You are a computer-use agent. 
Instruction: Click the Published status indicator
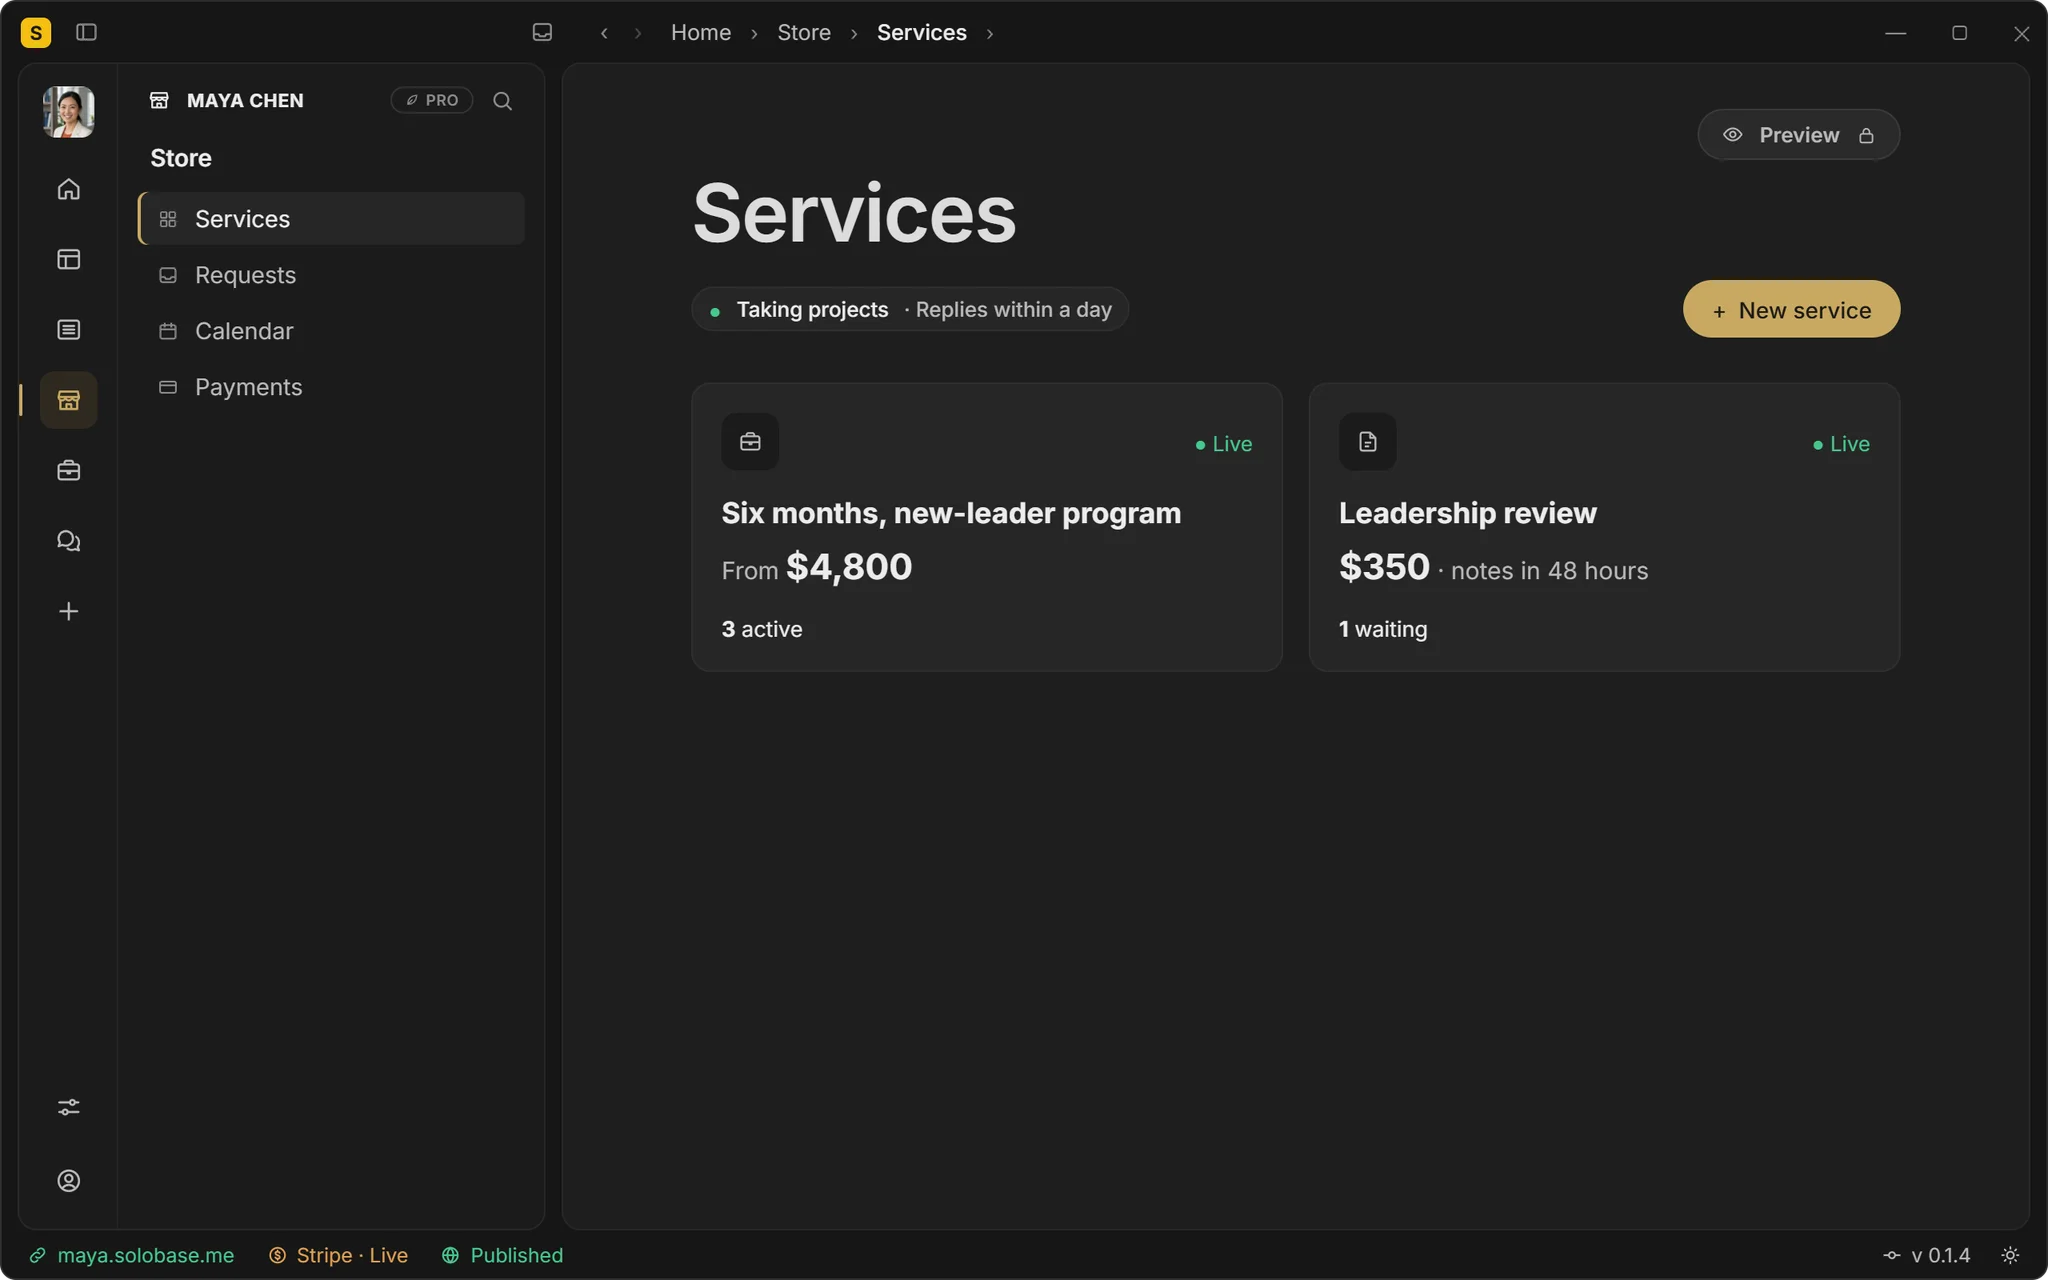tap(503, 1255)
